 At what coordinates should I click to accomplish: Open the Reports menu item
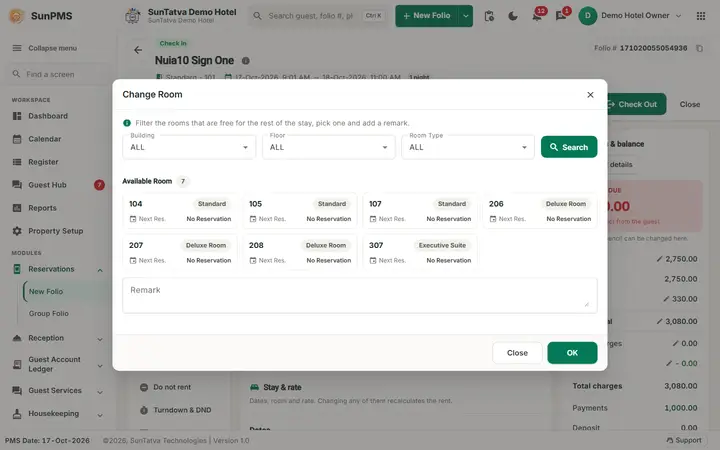click(42, 208)
